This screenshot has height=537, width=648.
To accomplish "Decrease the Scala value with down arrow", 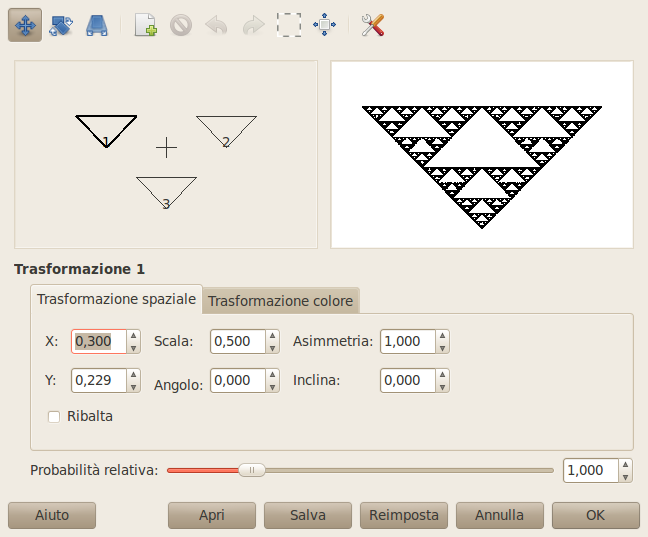I will 271,347.
